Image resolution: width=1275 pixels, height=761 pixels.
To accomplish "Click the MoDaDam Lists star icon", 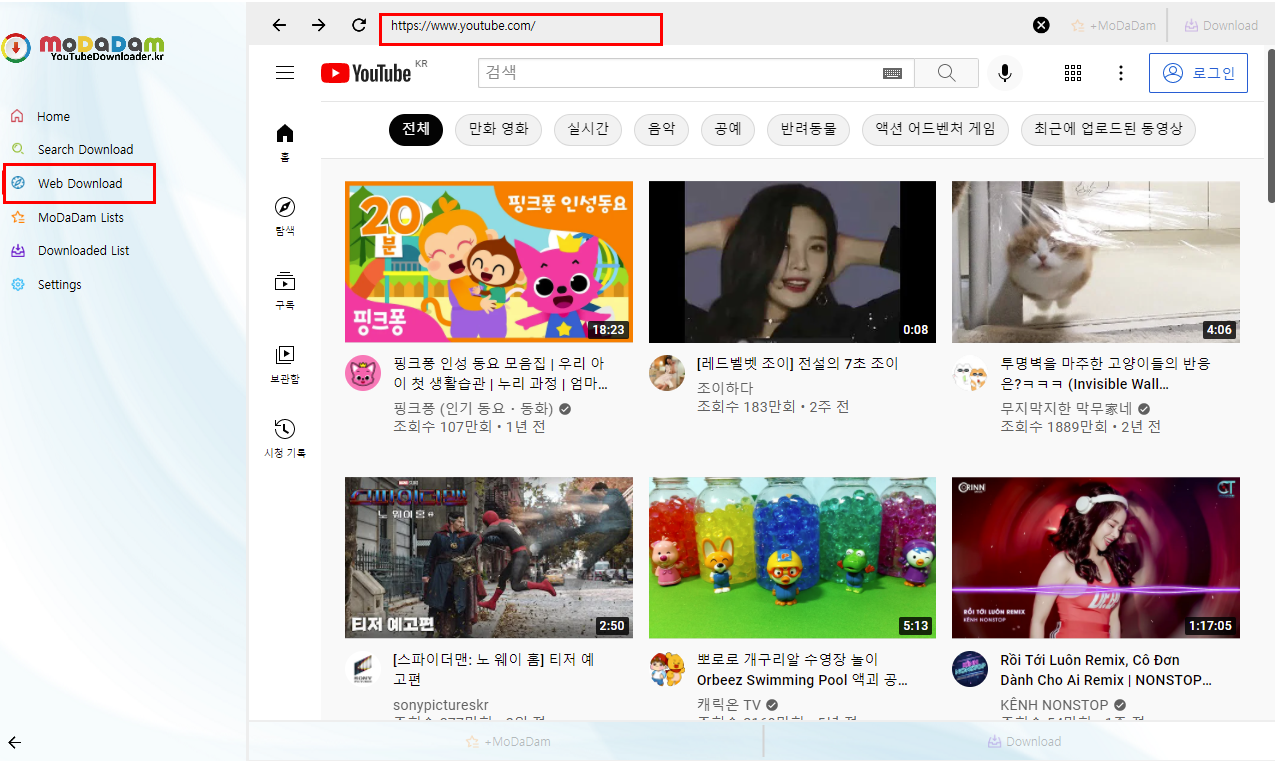I will (x=17, y=217).
